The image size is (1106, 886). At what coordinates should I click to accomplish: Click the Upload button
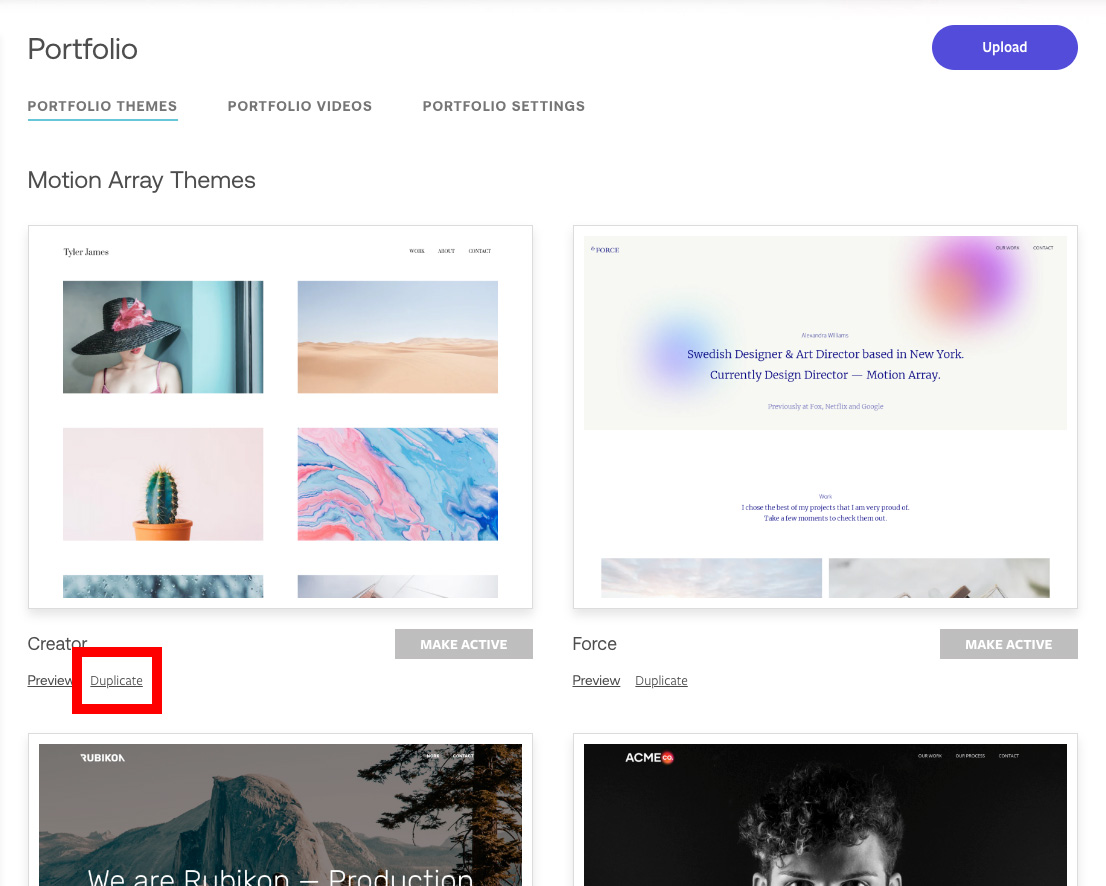tap(1004, 47)
